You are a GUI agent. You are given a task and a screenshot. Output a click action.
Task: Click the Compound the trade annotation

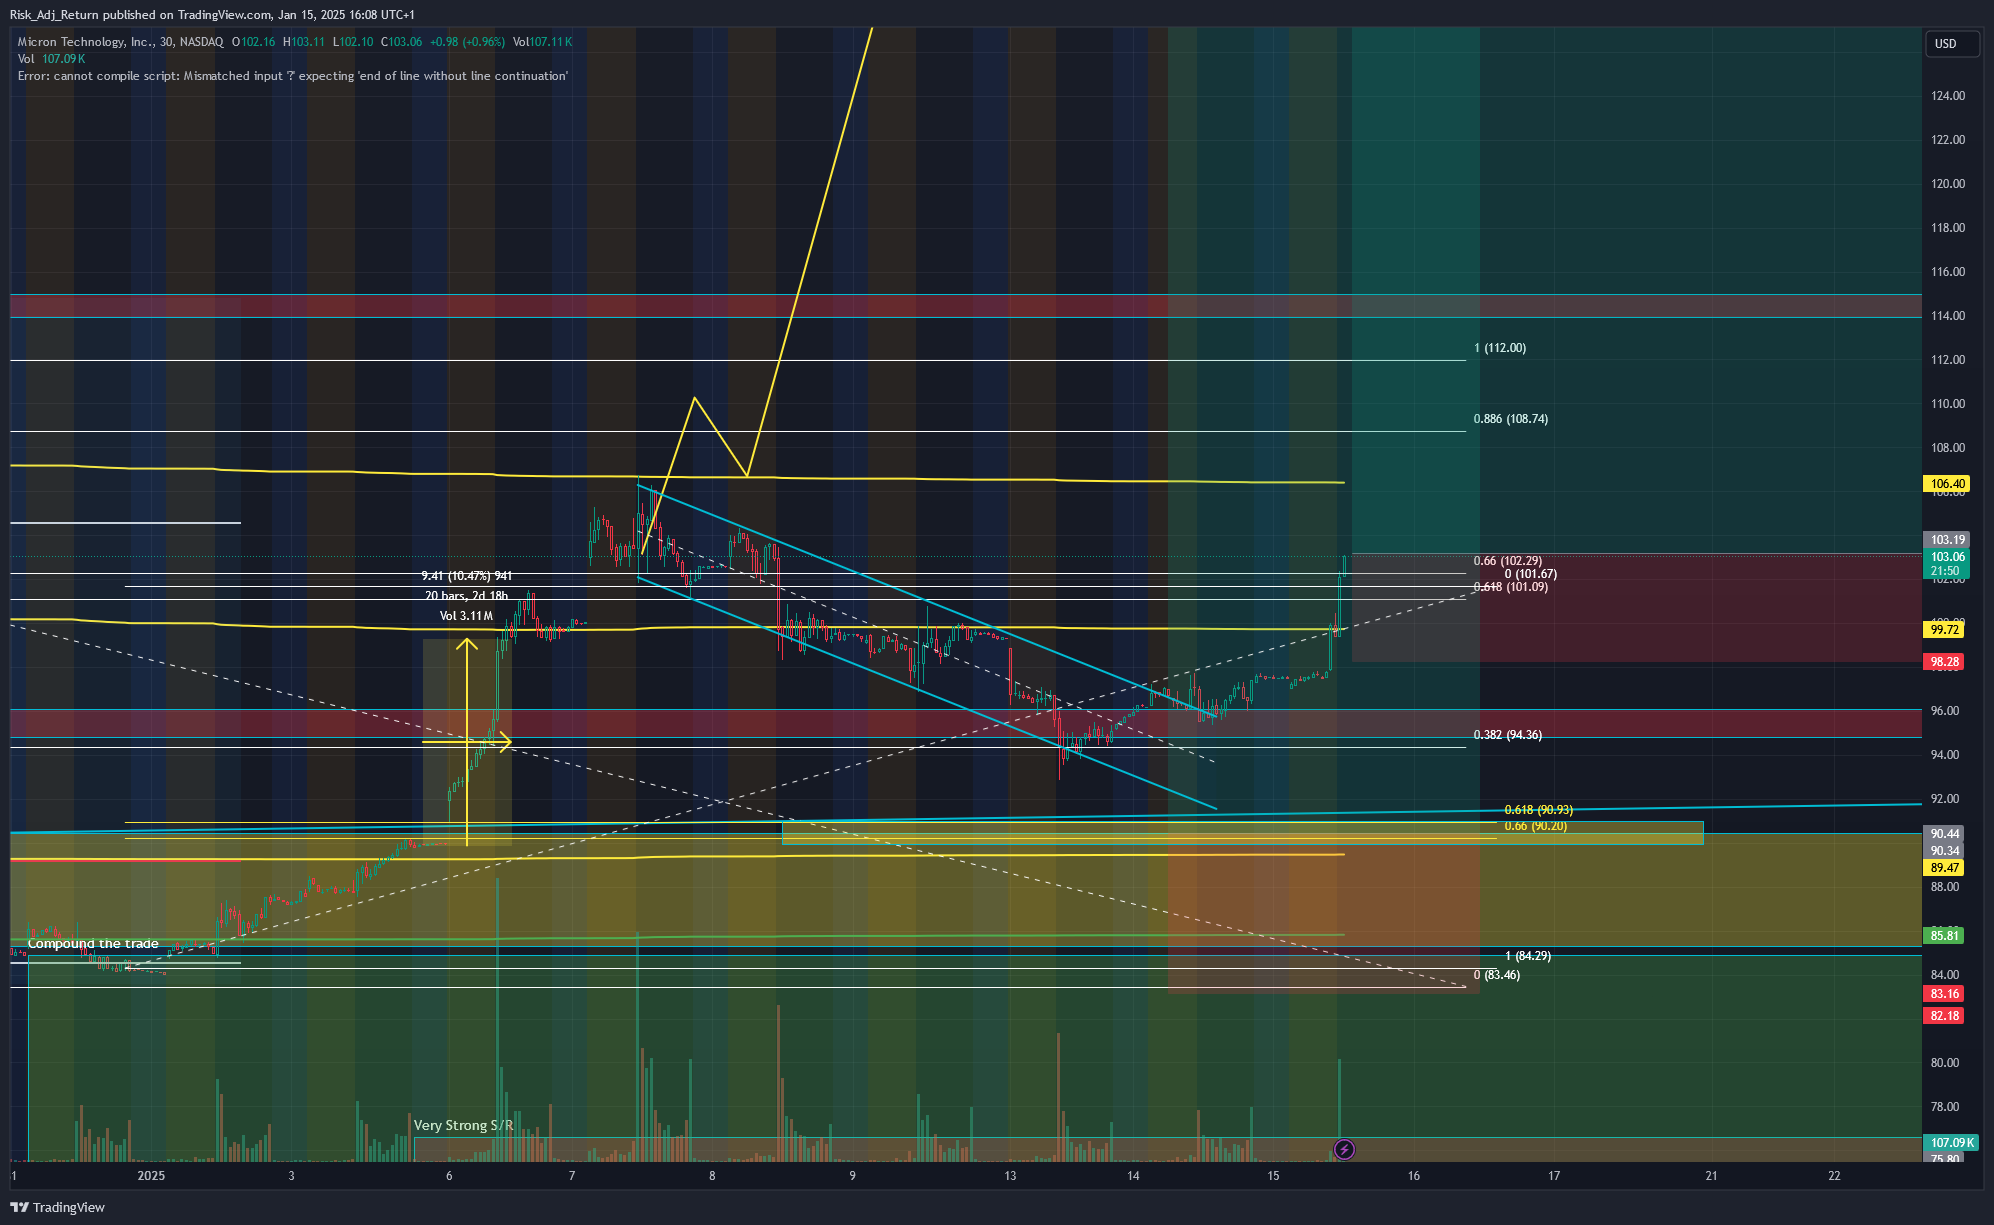pos(93,944)
